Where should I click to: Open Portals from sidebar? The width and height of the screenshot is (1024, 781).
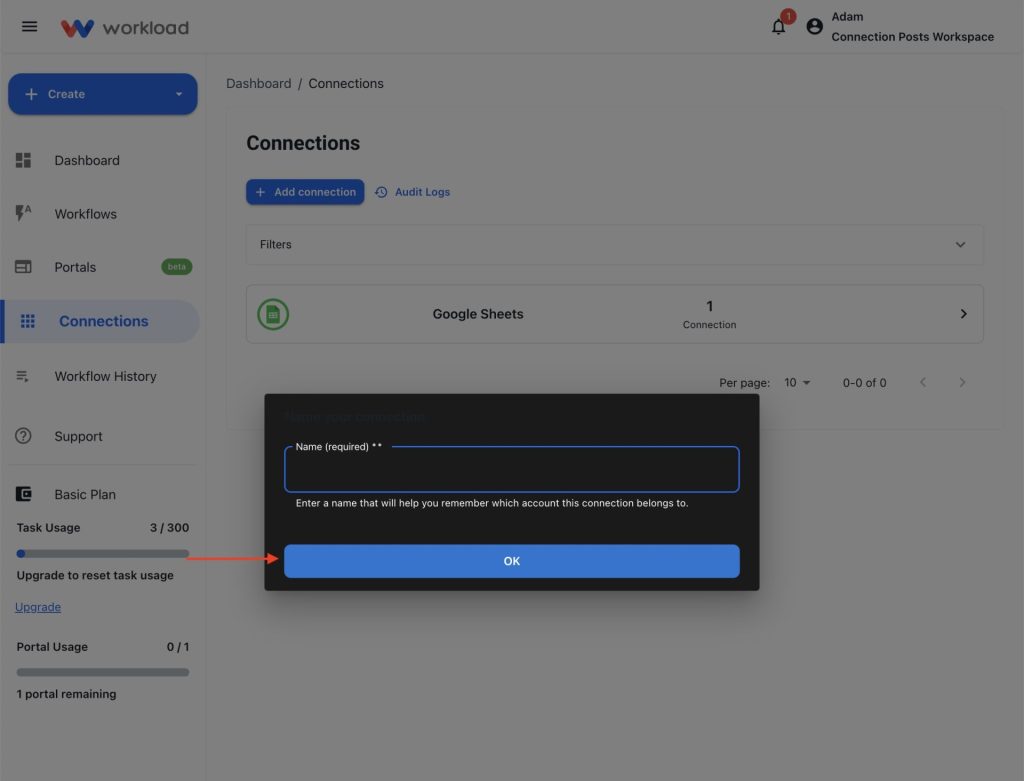(75, 267)
